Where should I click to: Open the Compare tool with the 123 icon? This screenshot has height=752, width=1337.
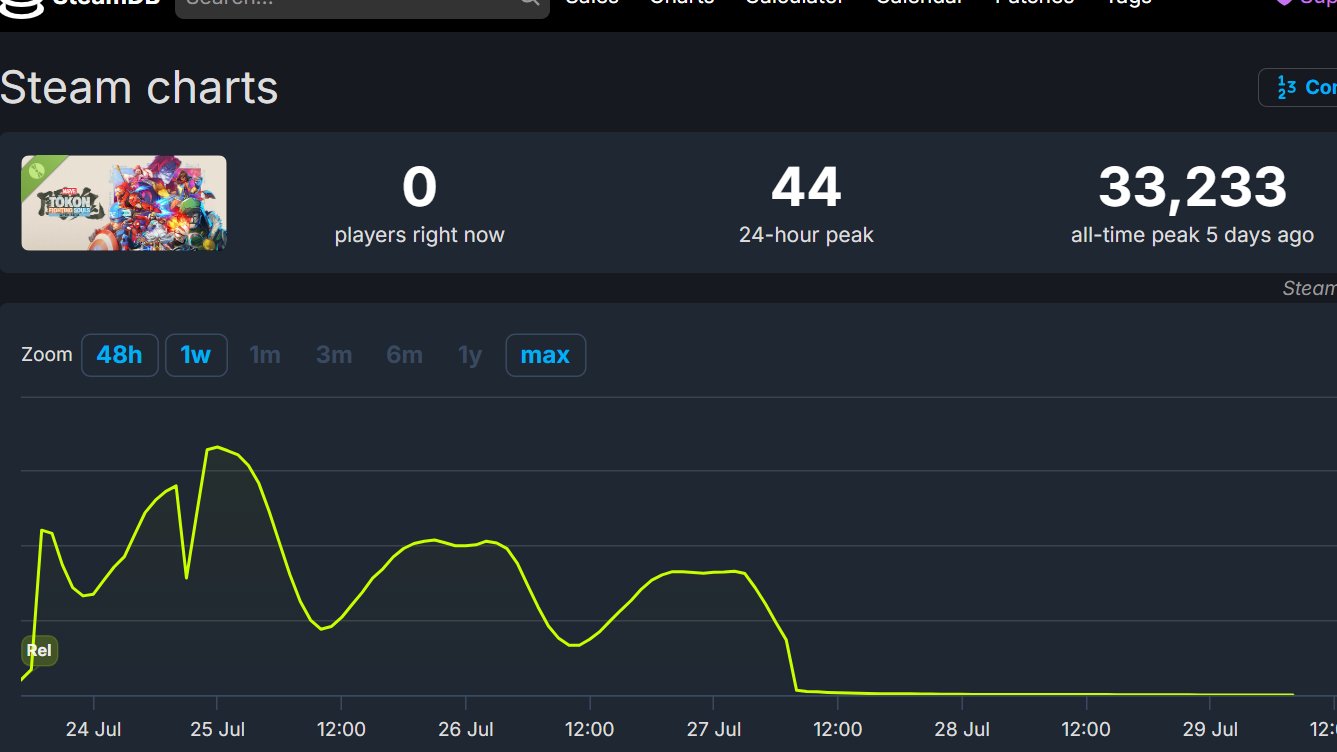[x=1298, y=88]
